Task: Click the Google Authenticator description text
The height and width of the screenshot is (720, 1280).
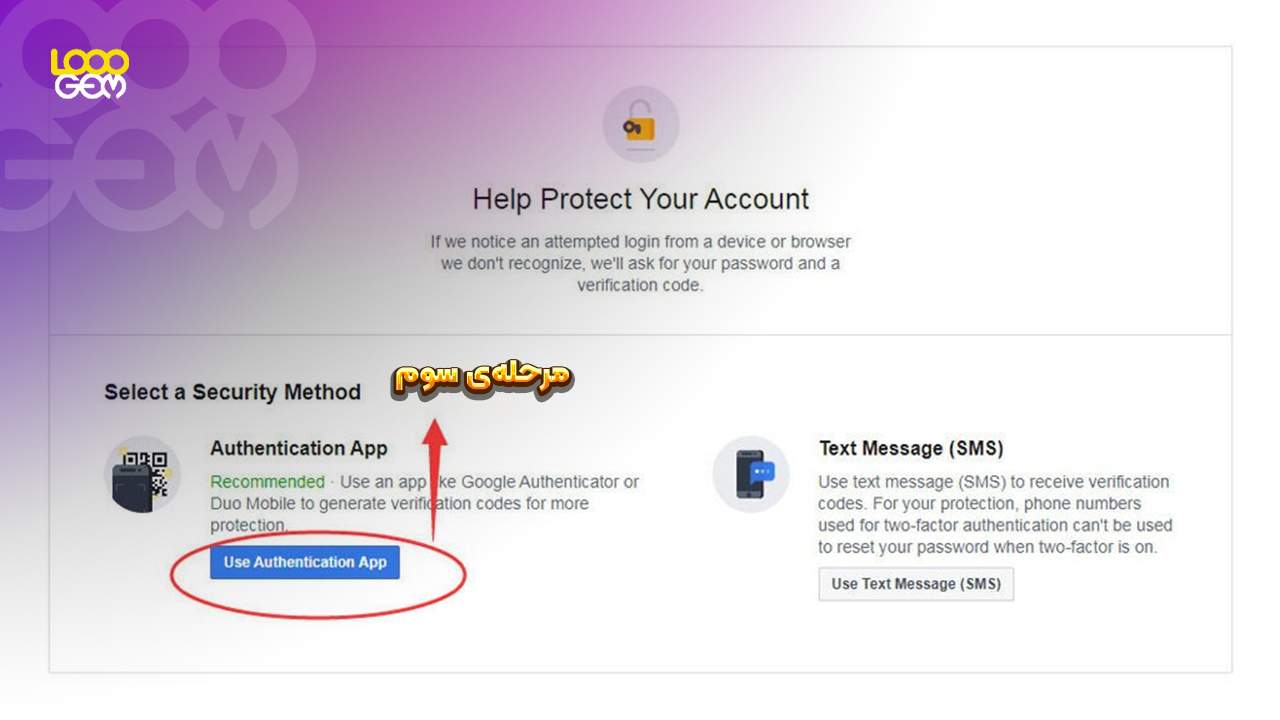Action: [x=425, y=503]
